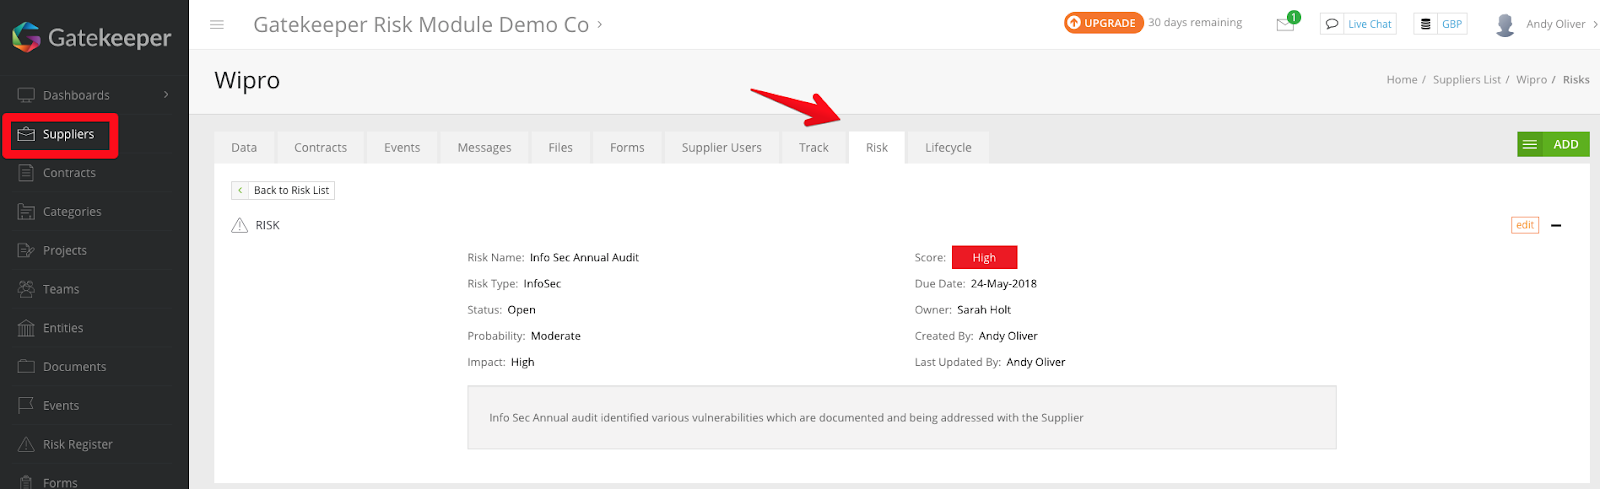
Task: Click the risk name Info Sec Annual Audit
Action: click(584, 258)
